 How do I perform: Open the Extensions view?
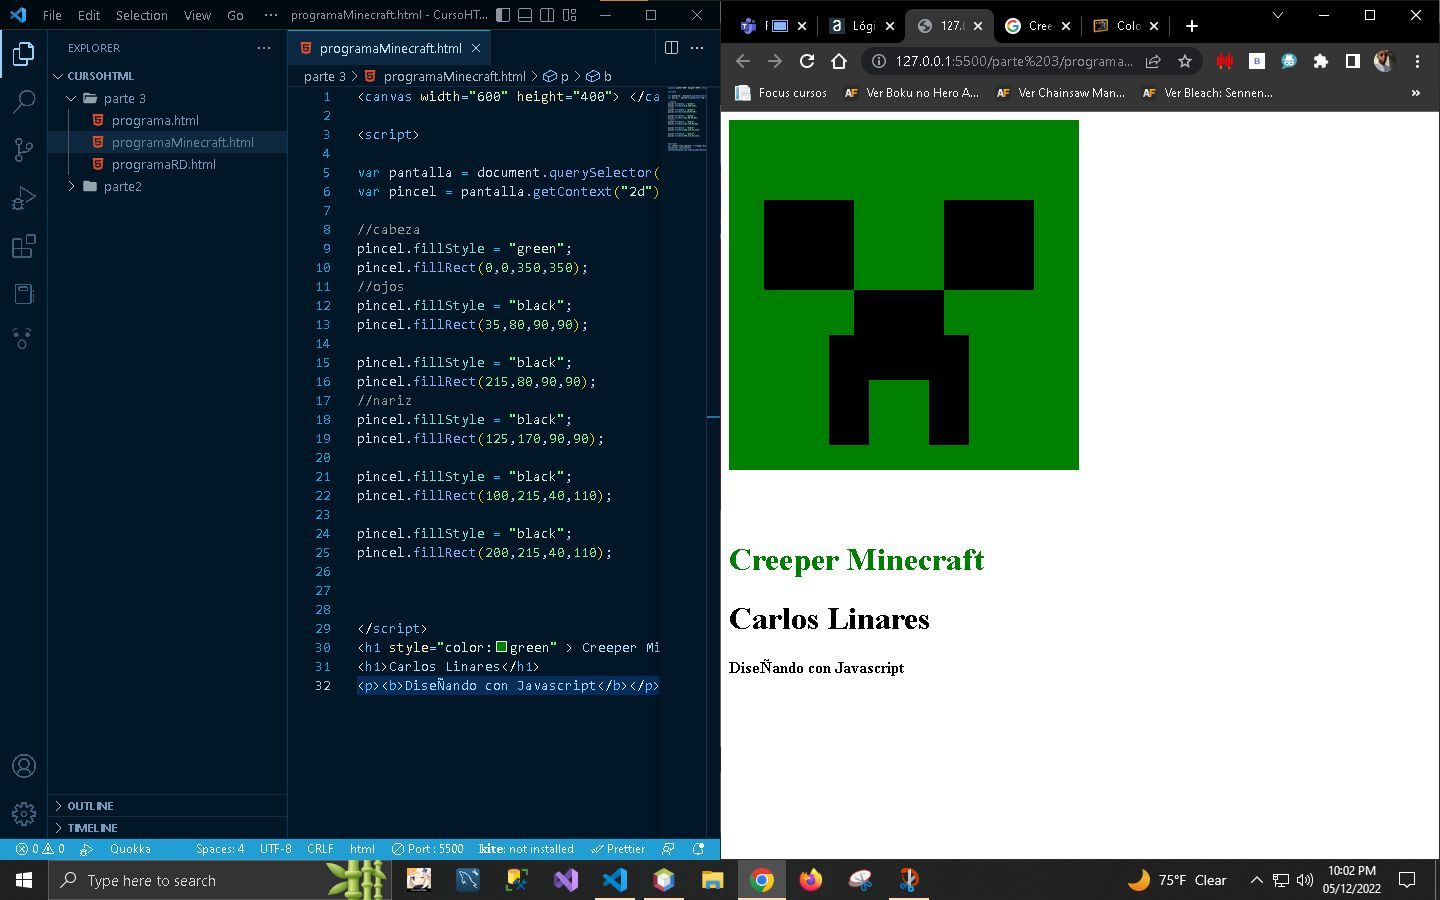24,246
